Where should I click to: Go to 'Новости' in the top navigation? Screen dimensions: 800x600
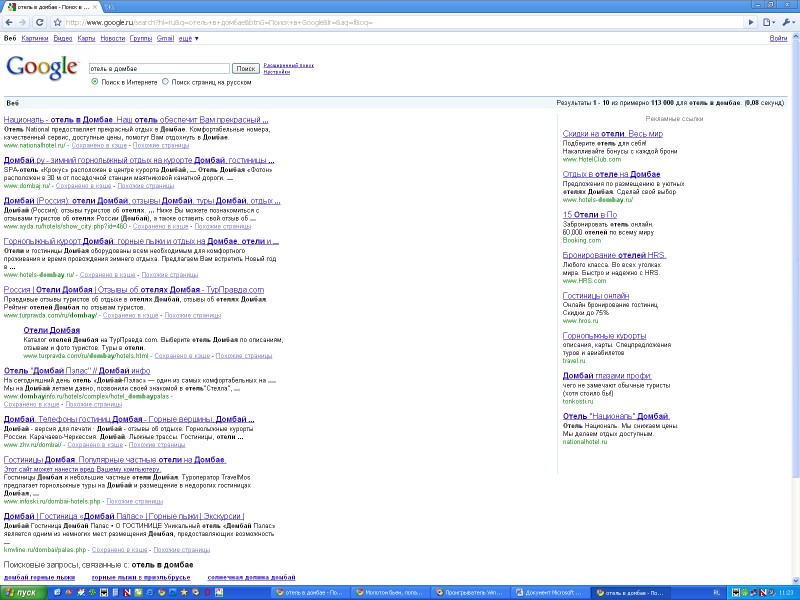click(113, 38)
